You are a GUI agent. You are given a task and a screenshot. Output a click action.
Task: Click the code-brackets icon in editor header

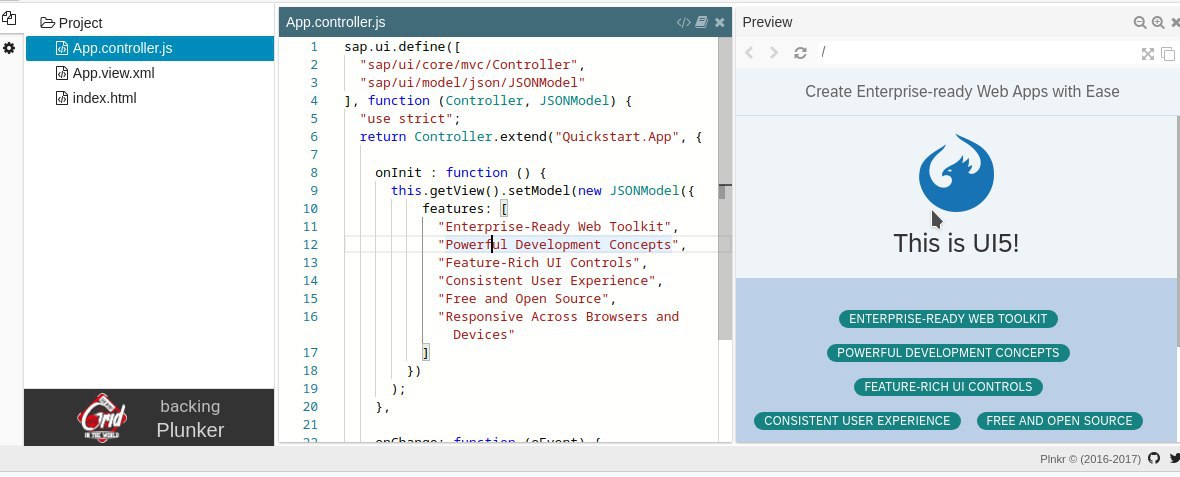(683, 23)
